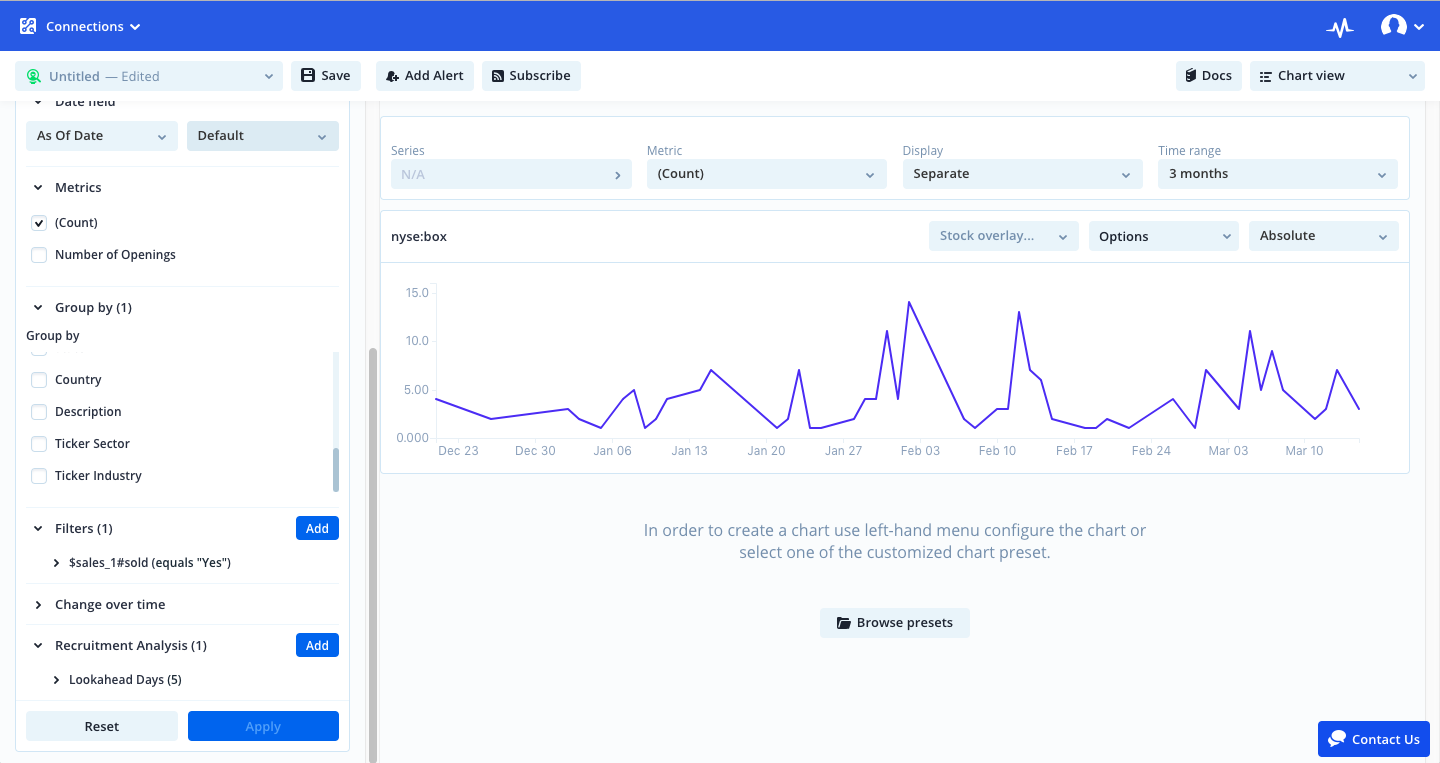Screen dimensions: 1440x763
Task: Check the Ticker Sector option
Action: point(39,444)
